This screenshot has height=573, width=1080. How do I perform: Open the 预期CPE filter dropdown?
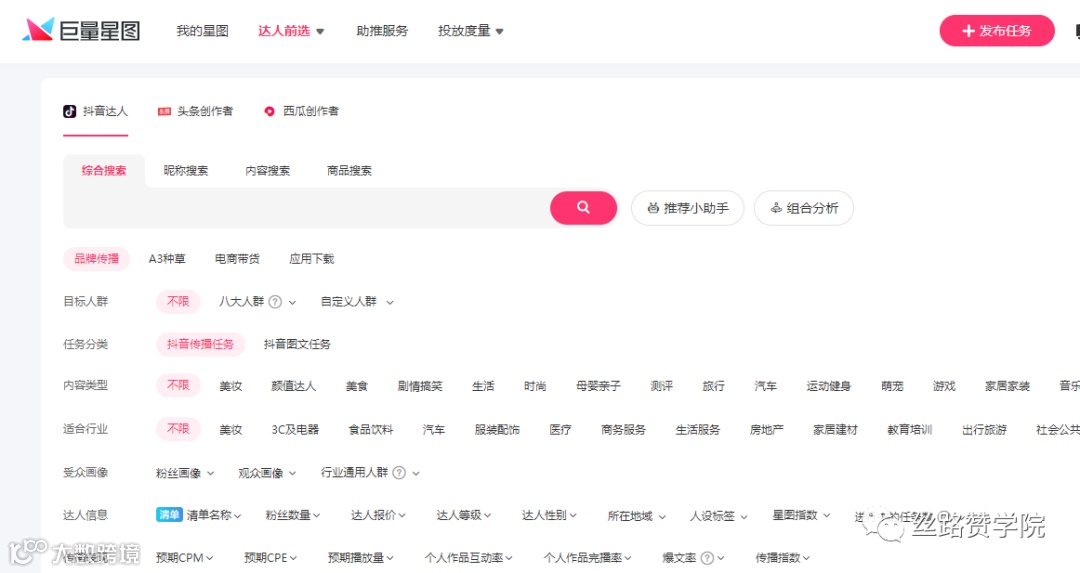(x=270, y=558)
